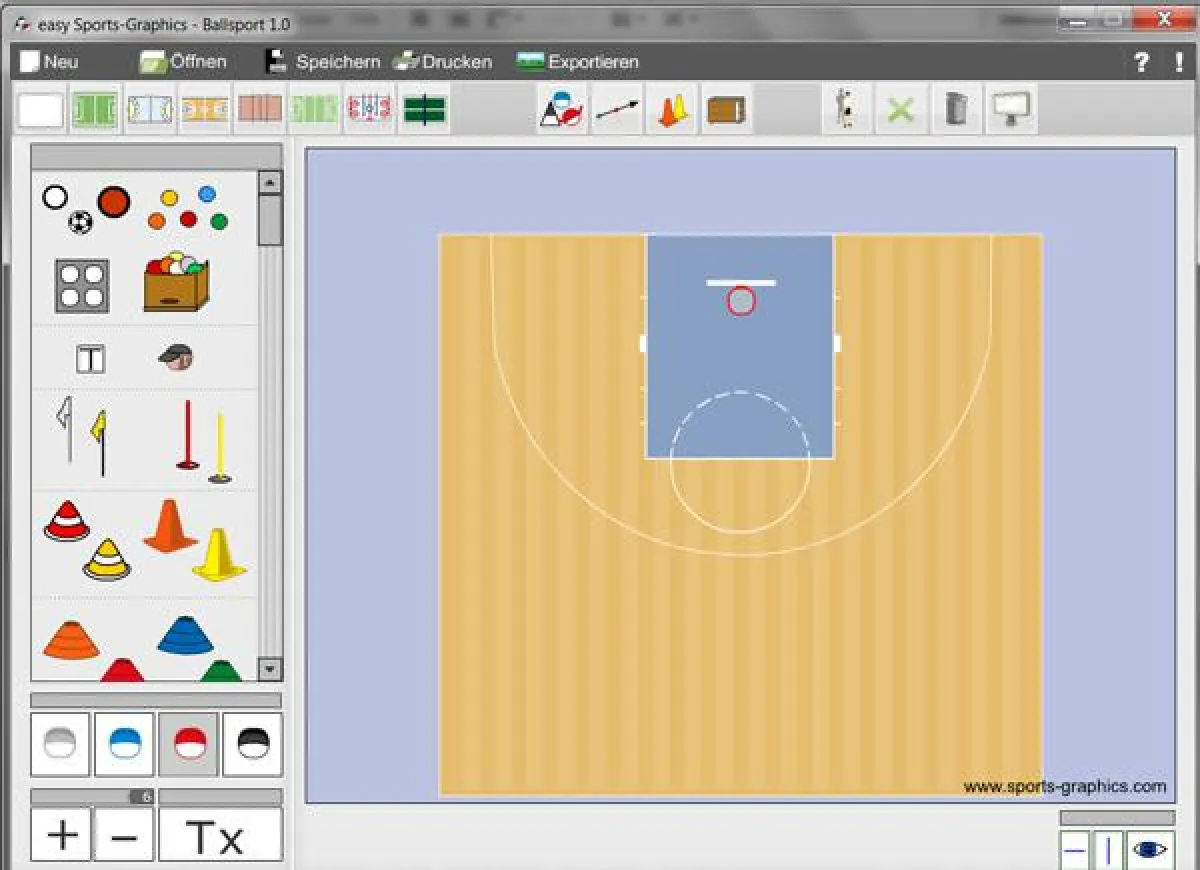Click the horizontal line option
Screen dimensions: 1200x870
tap(1075, 851)
